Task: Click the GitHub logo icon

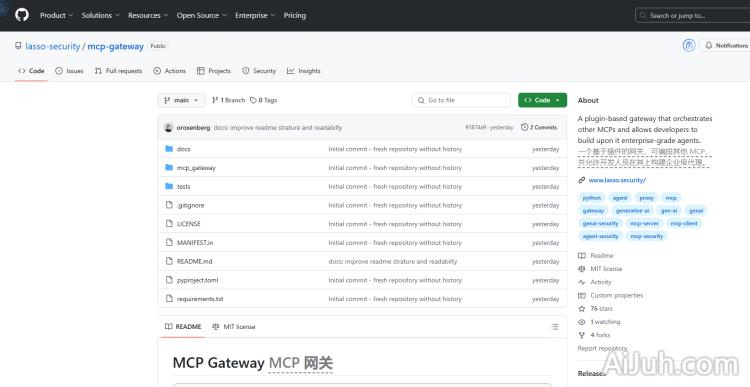Action: click(22, 15)
